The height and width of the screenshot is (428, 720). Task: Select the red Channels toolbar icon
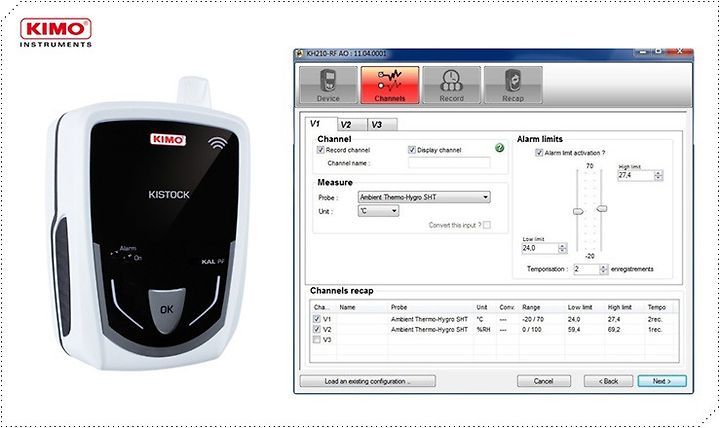(x=390, y=85)
